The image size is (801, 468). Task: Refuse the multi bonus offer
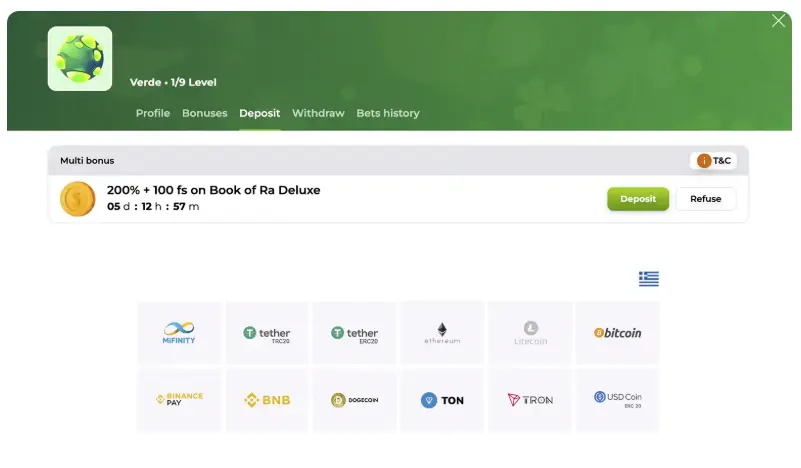coord(705,199)
